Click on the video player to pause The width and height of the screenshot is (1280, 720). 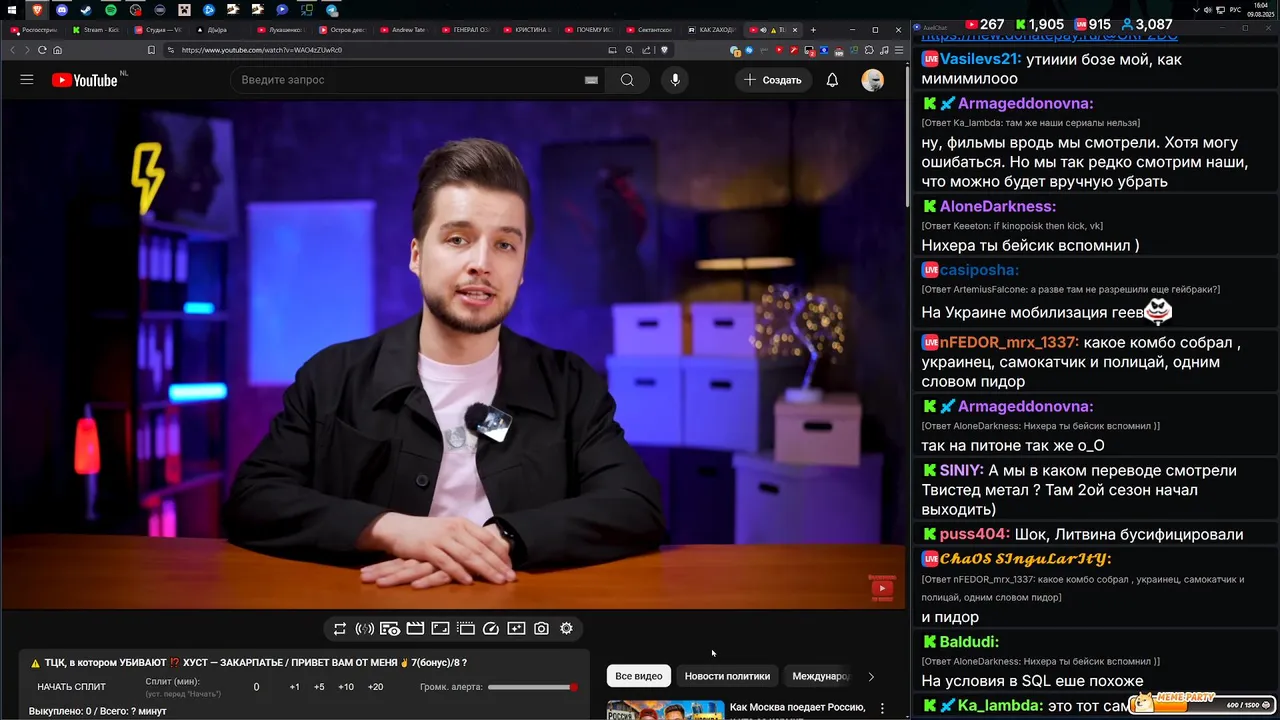453,353
